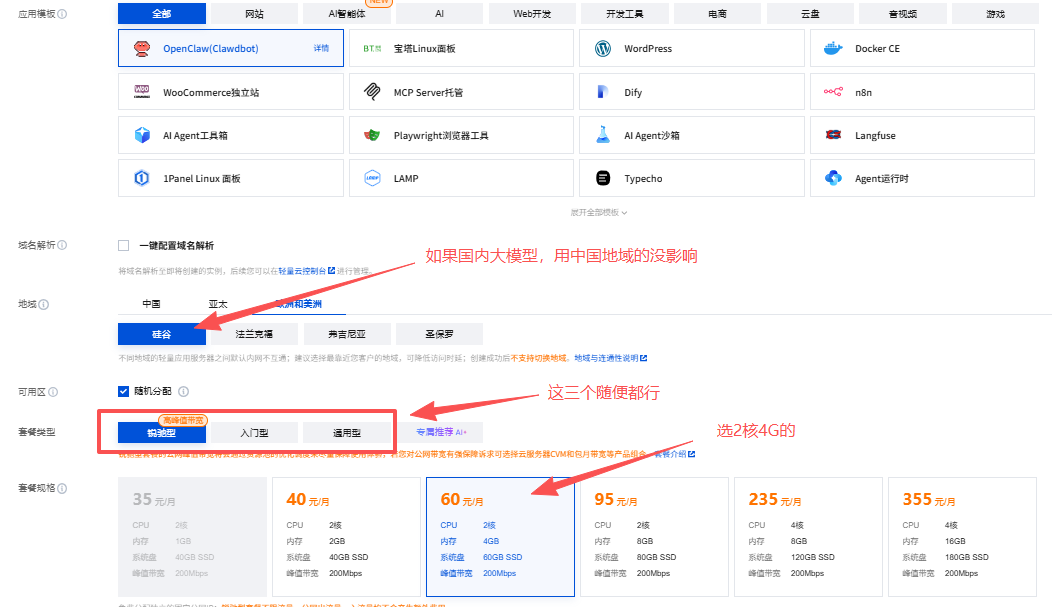Select the 开发工具 category tab
Image resolution: width=1052 pixels, height=607 pixels.
click(625, 13)
